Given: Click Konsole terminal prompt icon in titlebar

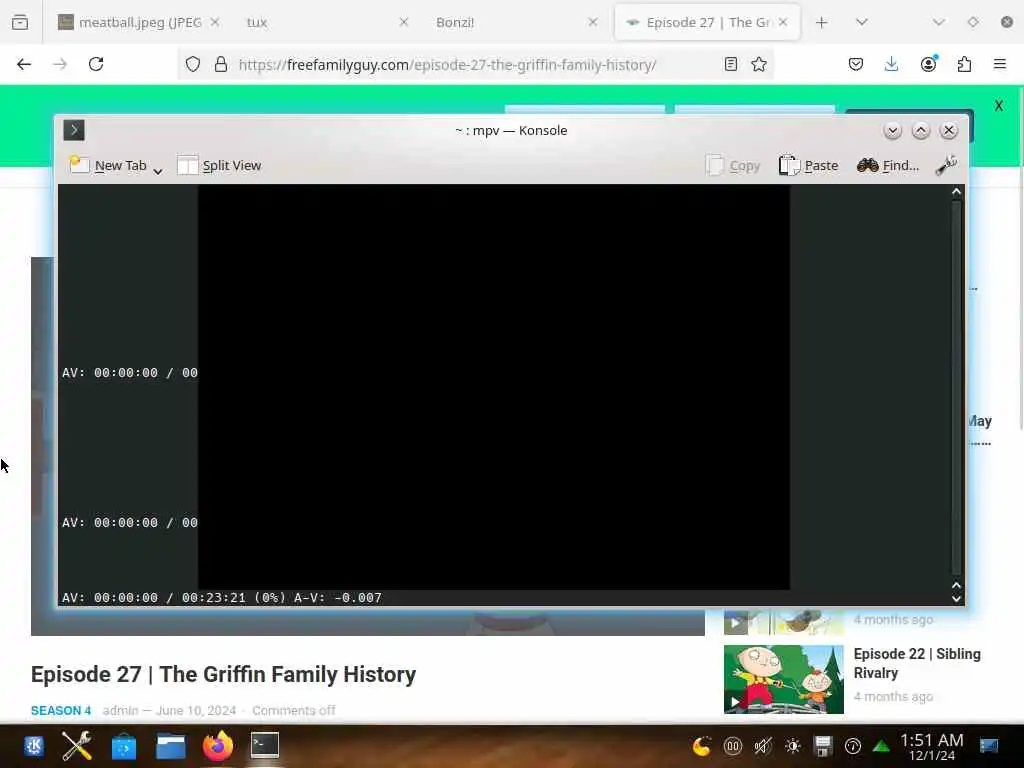Looking at the screenshot, I should click(74, 130).
